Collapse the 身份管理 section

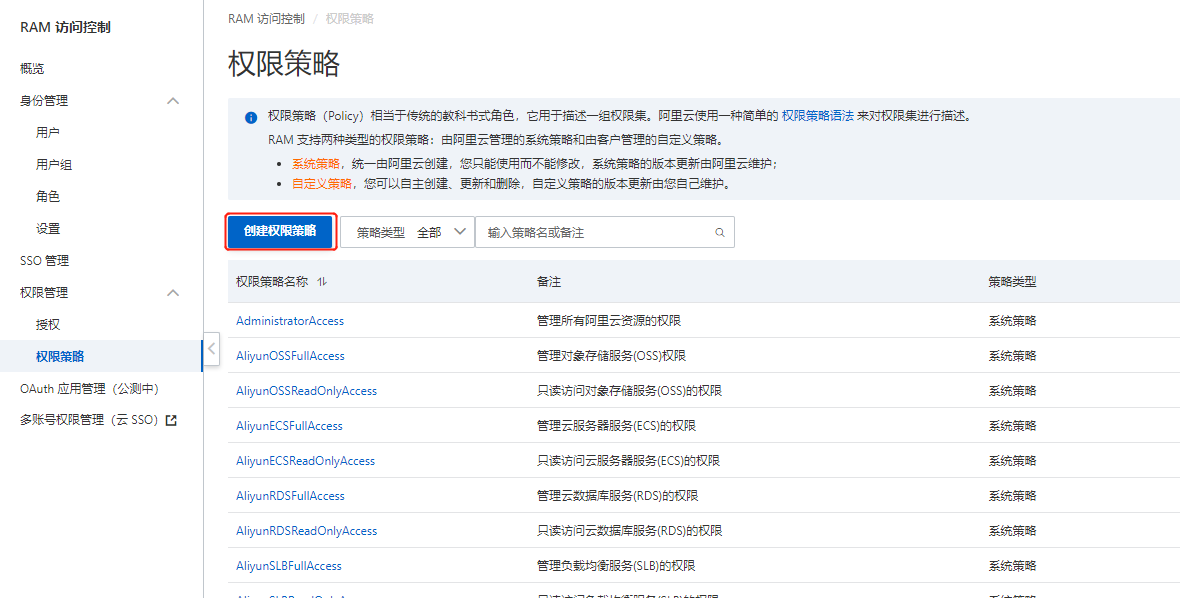click(x=173, y=101)
